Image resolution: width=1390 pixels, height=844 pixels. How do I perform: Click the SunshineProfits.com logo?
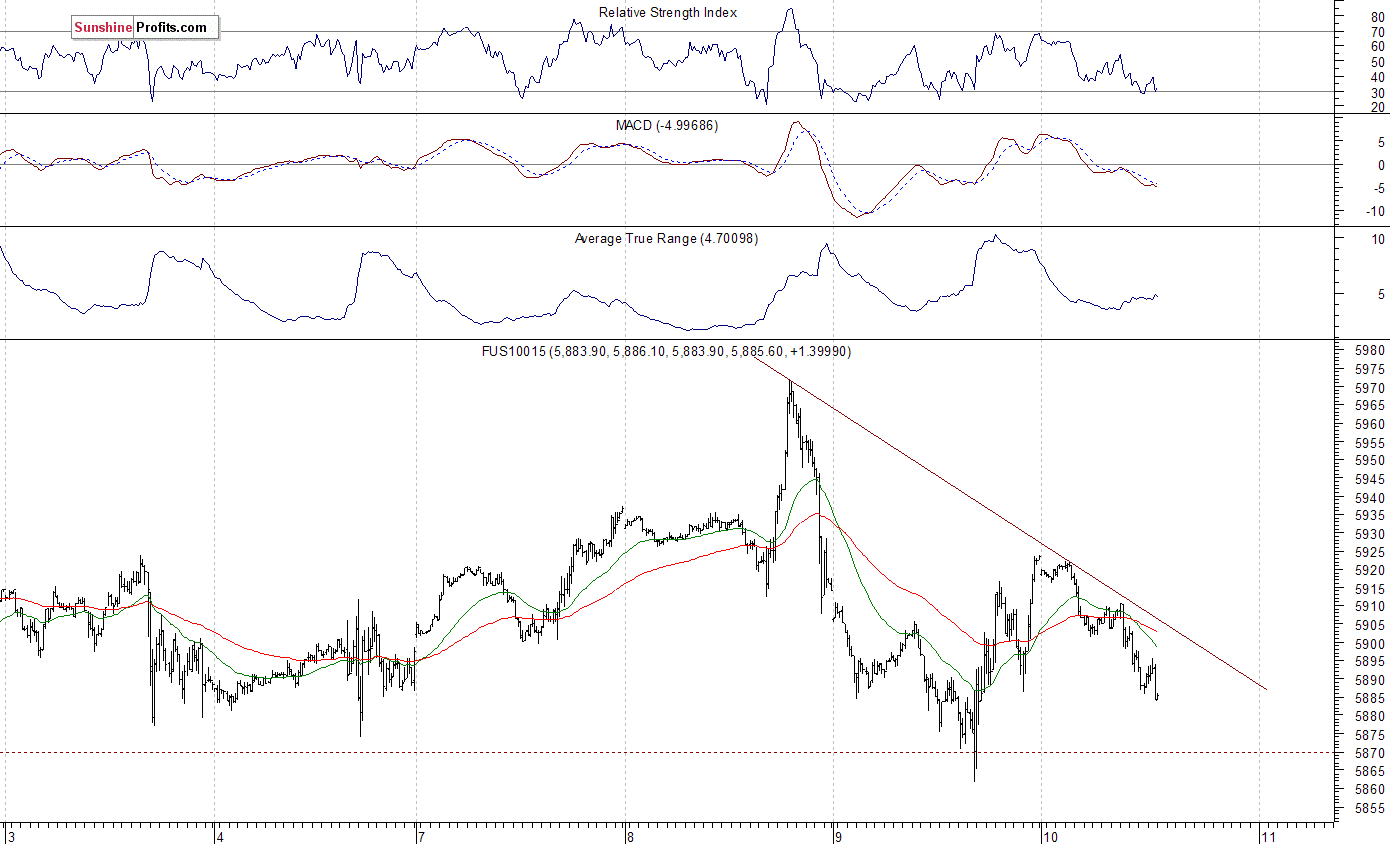[145, 28]
